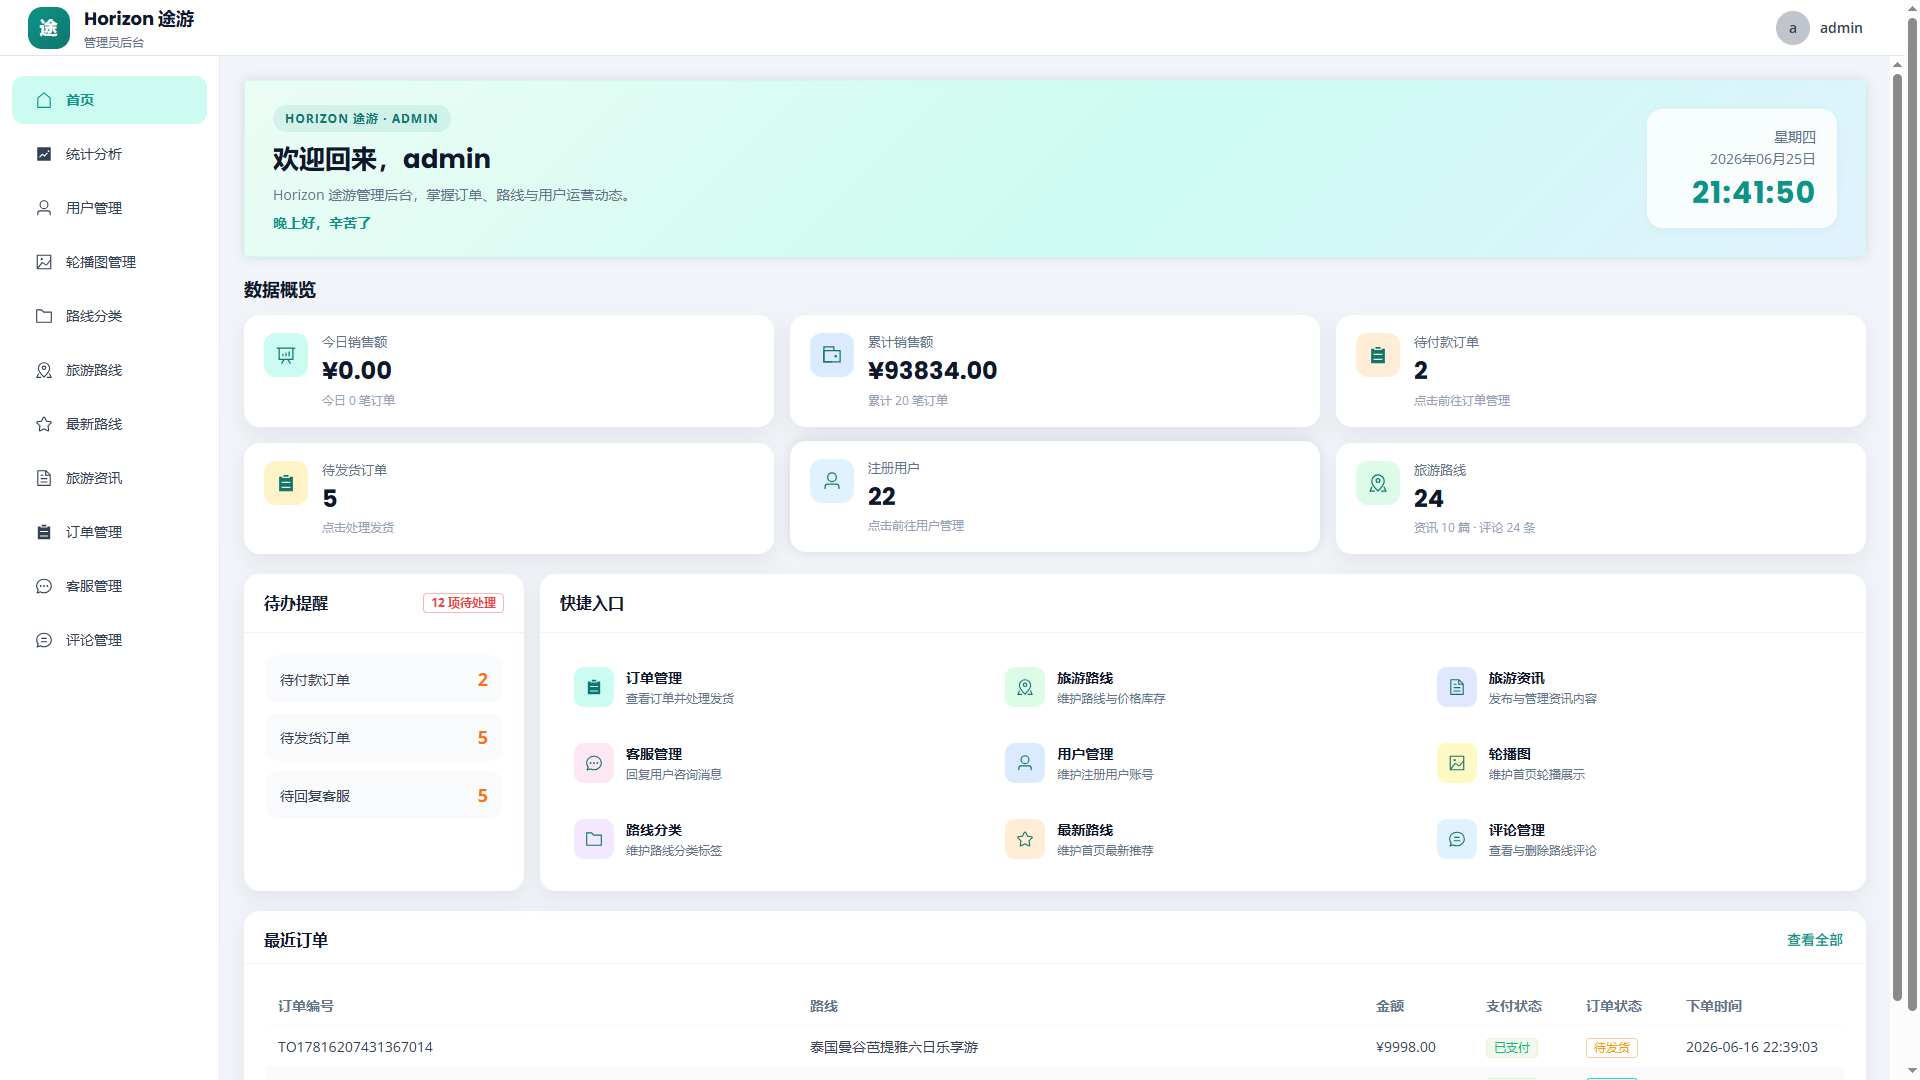Open 订单管理 shortcut in 快捷入口
This screenshot has height=1080, width=1920.
pos(655,687)
